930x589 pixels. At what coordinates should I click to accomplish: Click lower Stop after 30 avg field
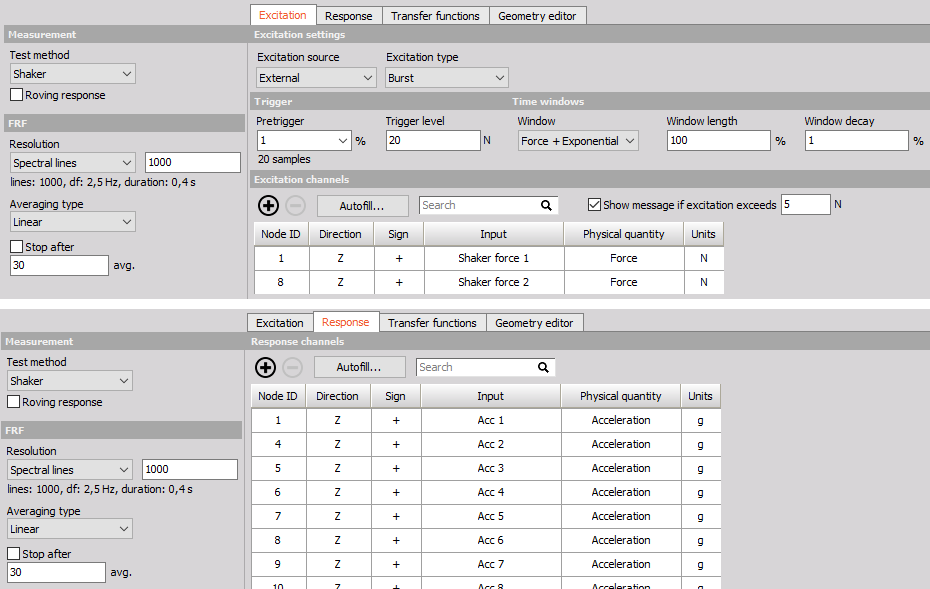point(56,572)
